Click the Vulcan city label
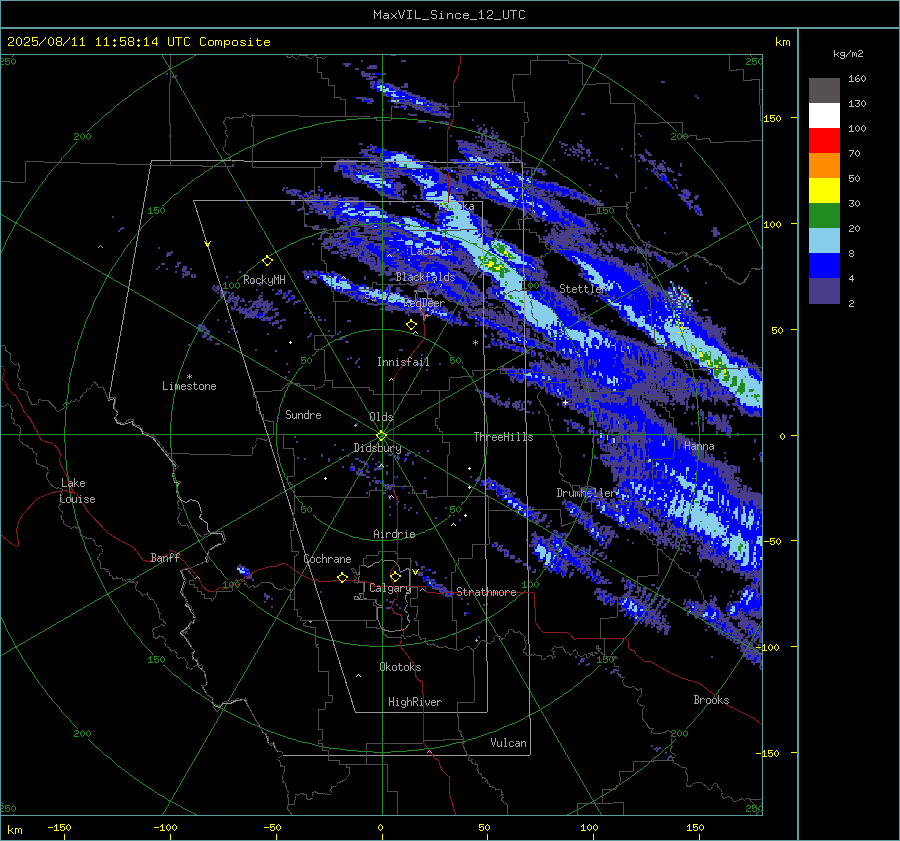Image resolution: width=900 pixels, height=841 pixels. (508, 743)
